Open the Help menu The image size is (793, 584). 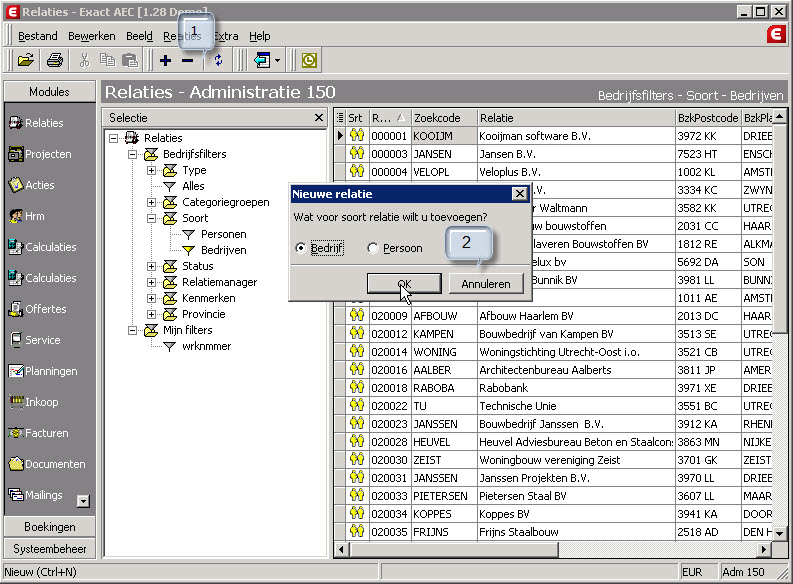click(259, 36)
